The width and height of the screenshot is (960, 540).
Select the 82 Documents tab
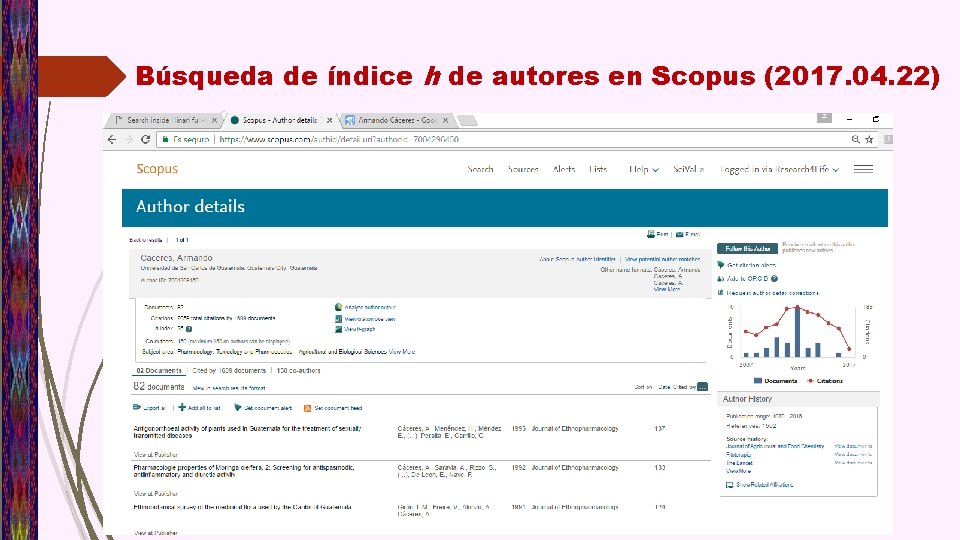(159, 370)
